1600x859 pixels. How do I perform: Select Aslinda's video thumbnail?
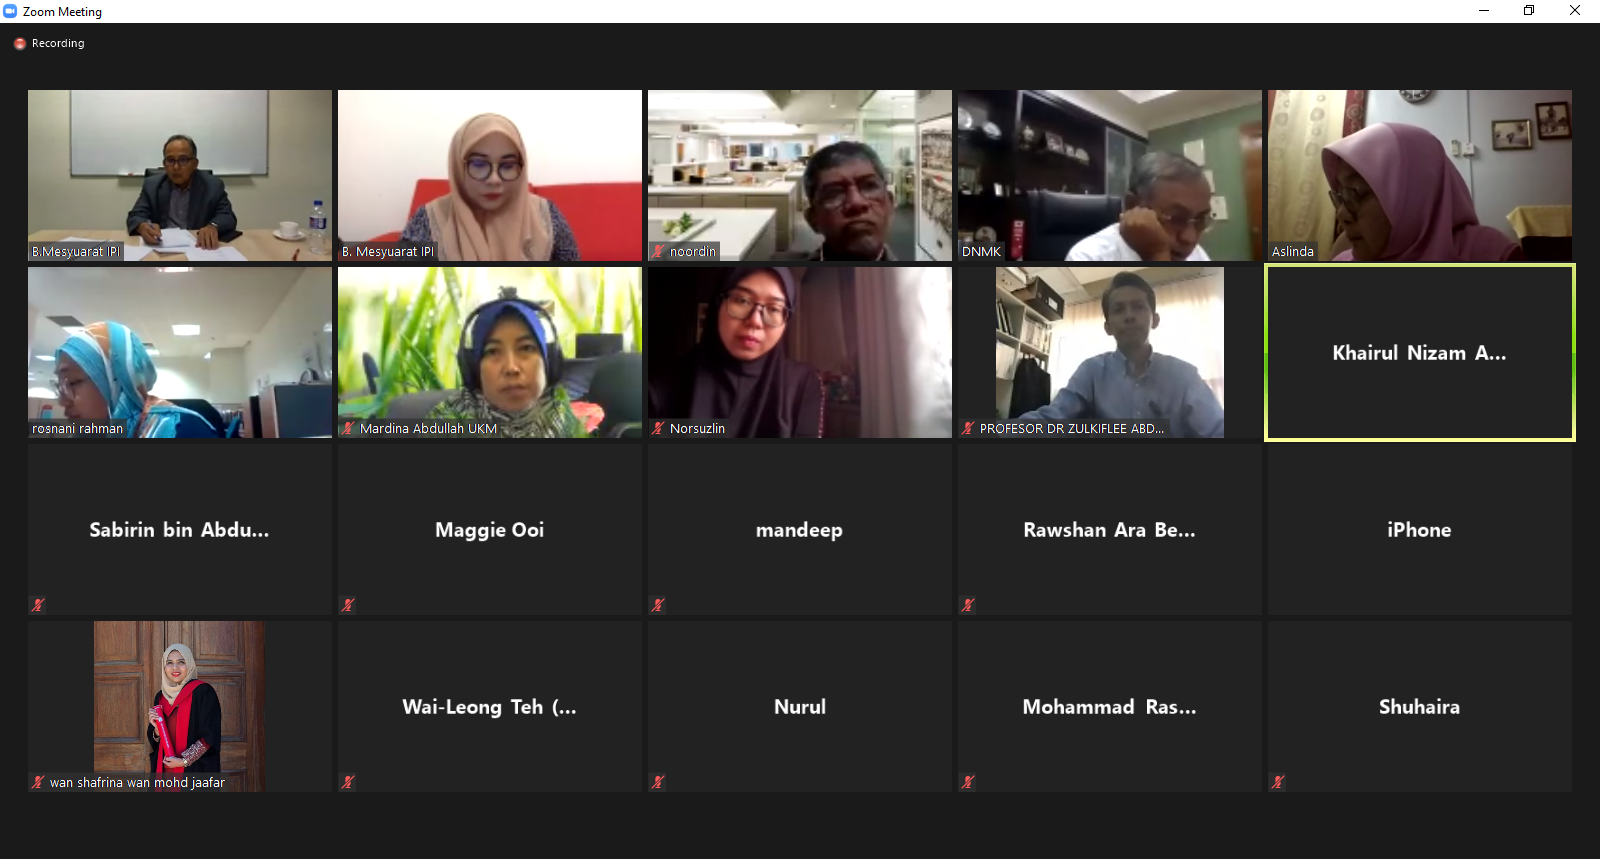click(x=1420, y=176)
